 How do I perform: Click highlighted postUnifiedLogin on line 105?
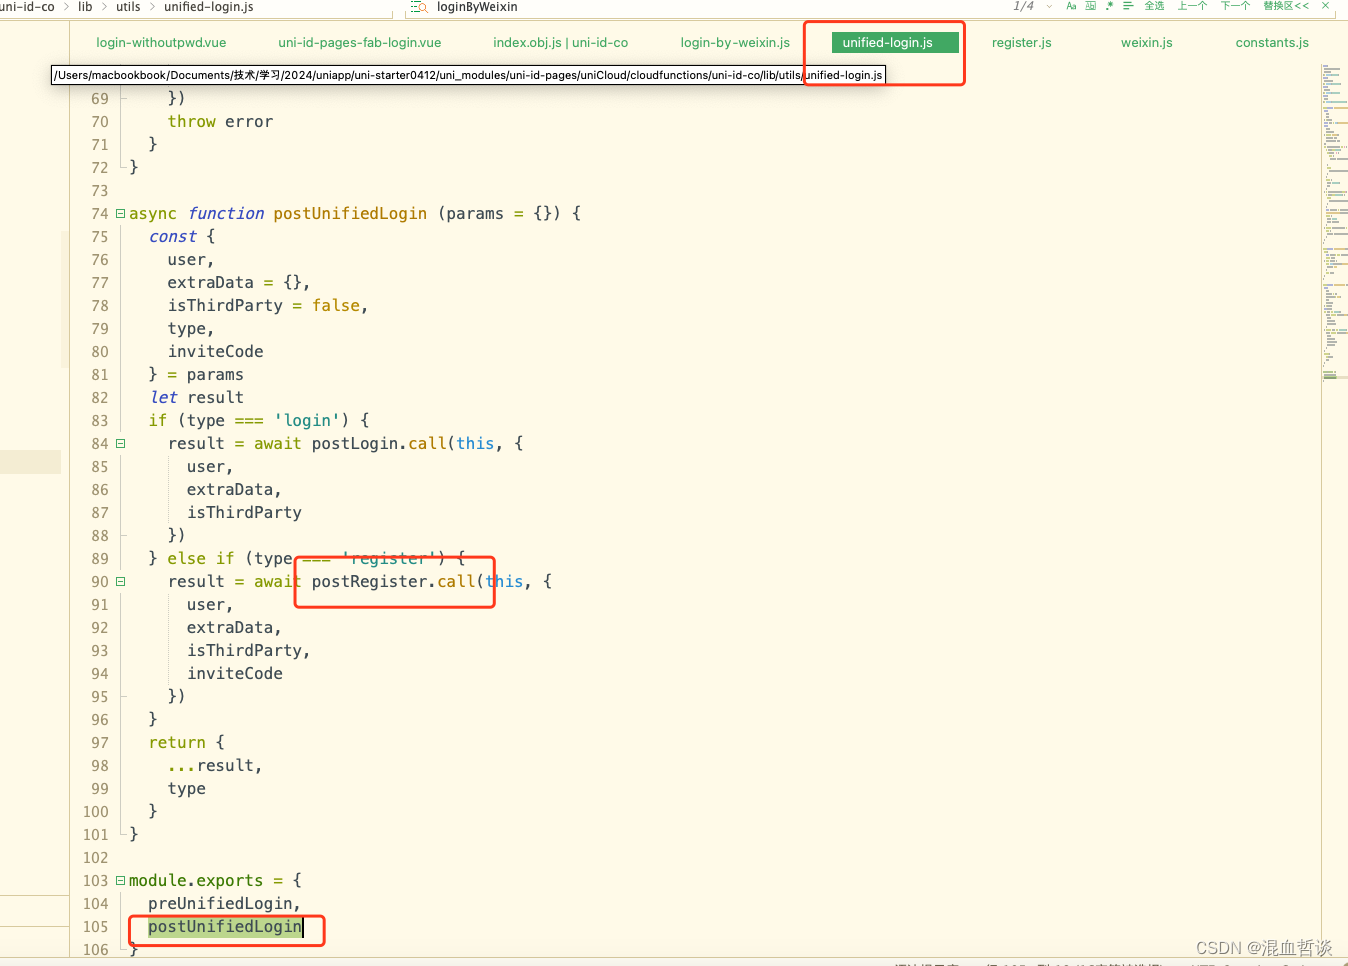point(225,926)
